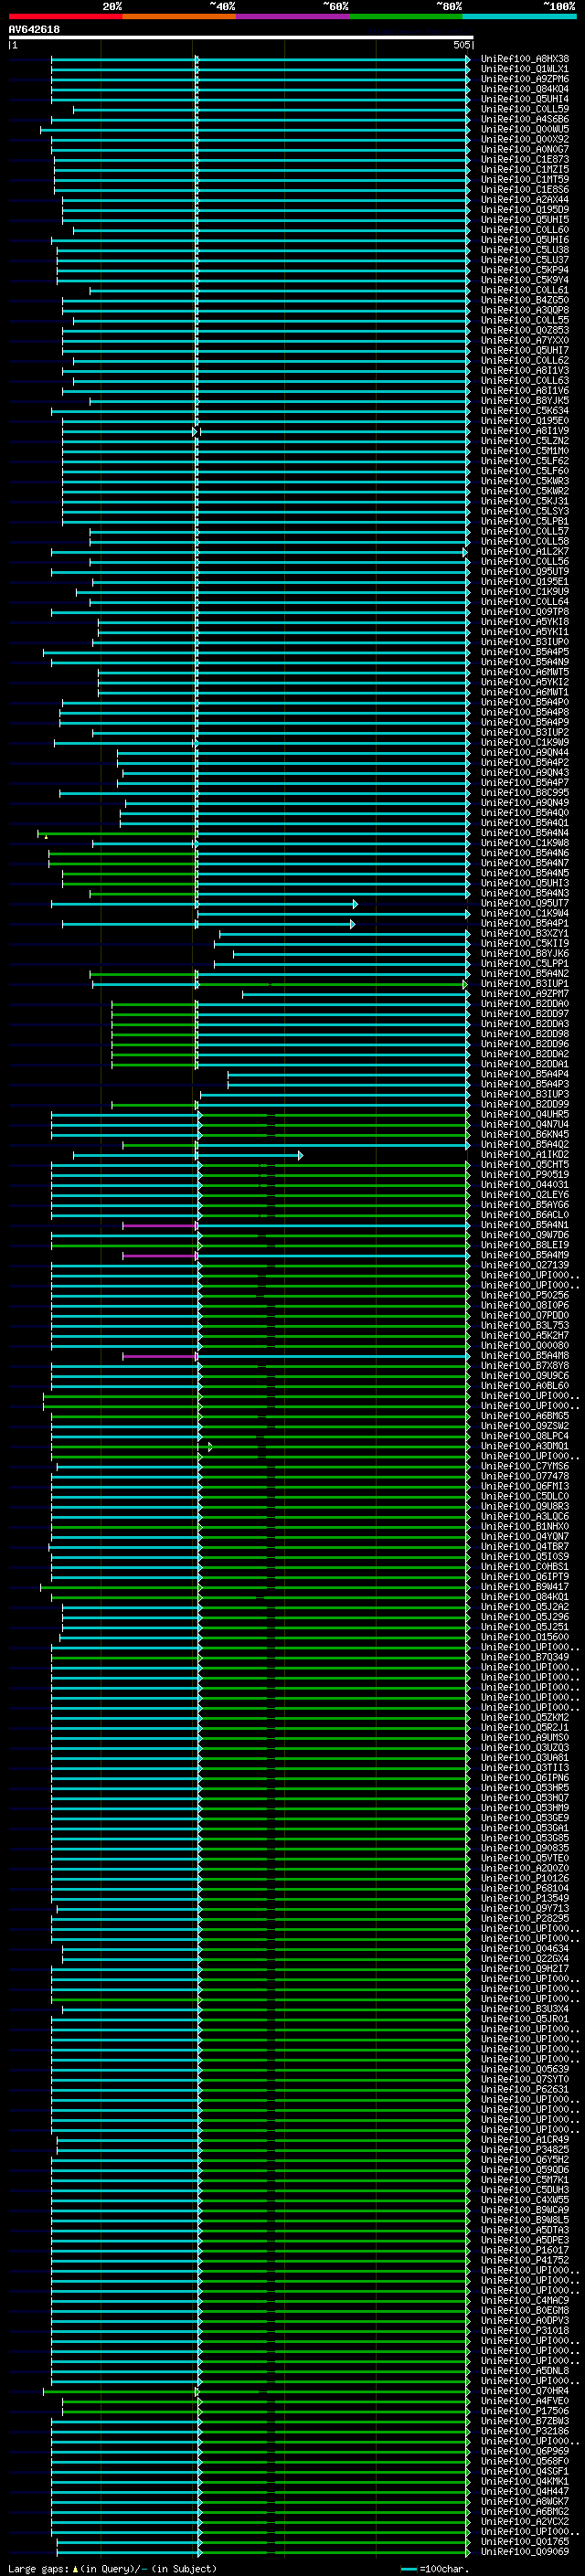585x2576 pixels.
Task: Select label UniRef100_A1IKD2
Action: click(525, 1155)
